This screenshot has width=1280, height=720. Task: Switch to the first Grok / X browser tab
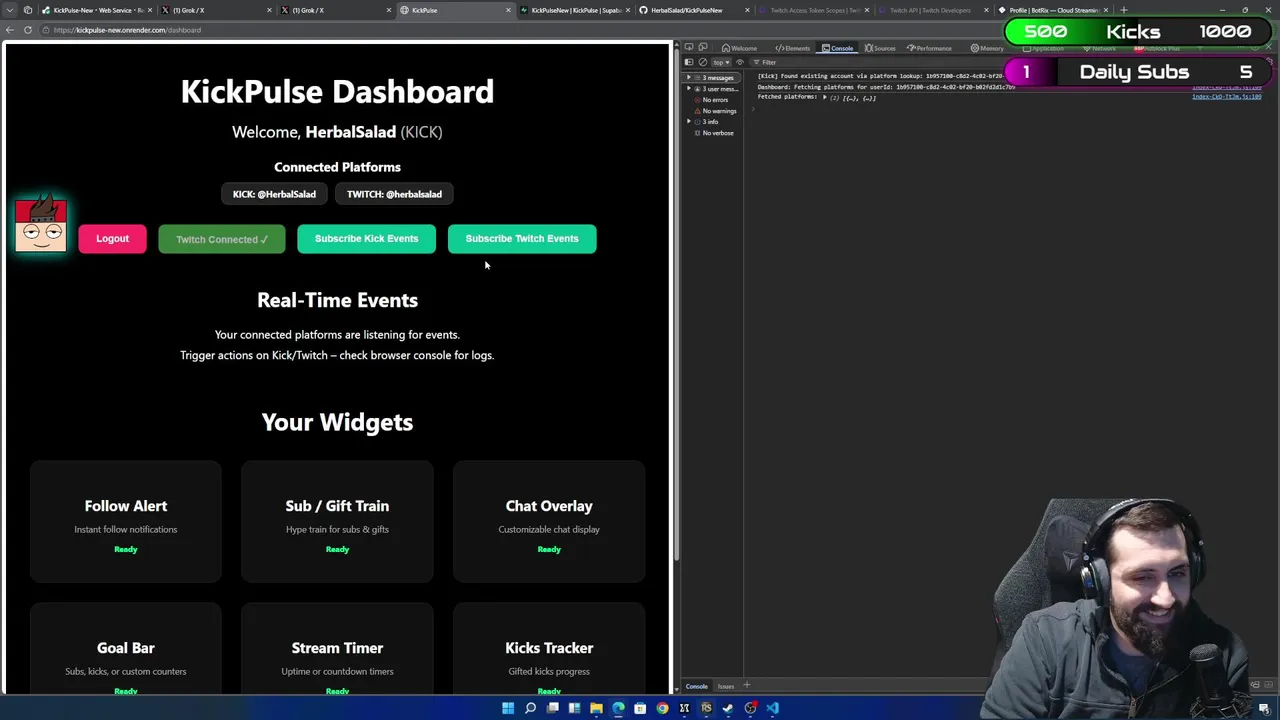pyautogui.click(x=218, y=10)
